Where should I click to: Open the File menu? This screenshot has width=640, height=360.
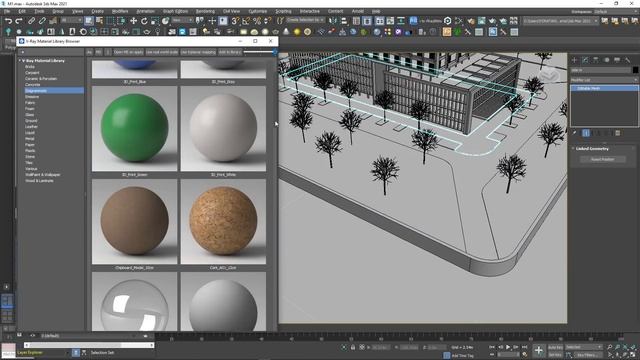point(7,11)
